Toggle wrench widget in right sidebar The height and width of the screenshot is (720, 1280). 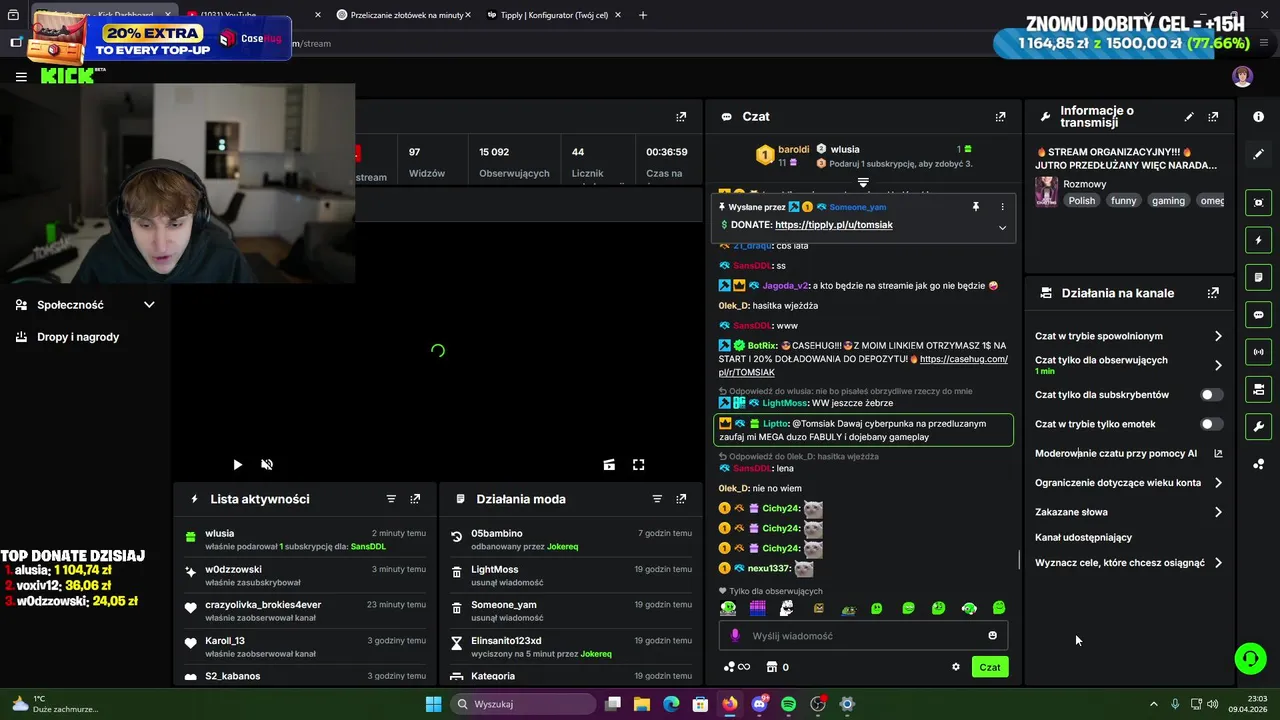click(x=1259, y=427)
